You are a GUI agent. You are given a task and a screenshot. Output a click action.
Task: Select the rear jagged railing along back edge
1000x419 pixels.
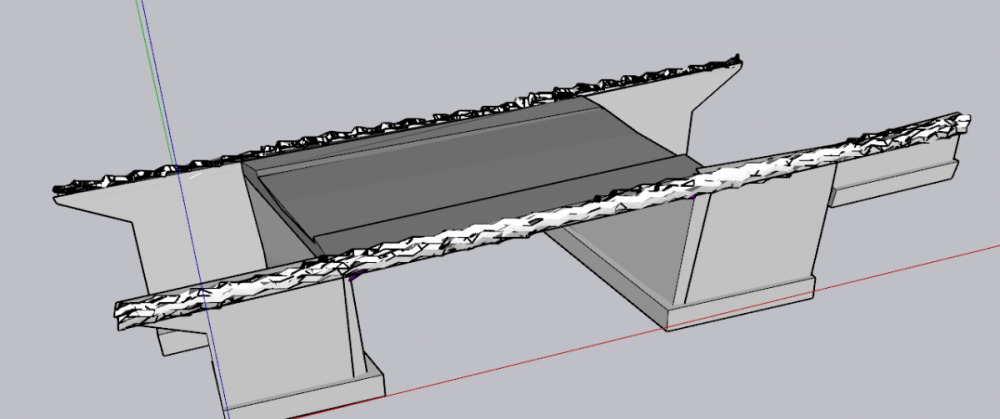click(x=395, y=124)
